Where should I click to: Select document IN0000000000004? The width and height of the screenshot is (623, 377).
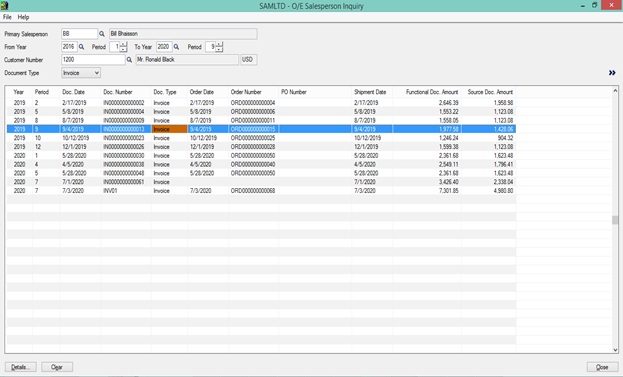124,112
